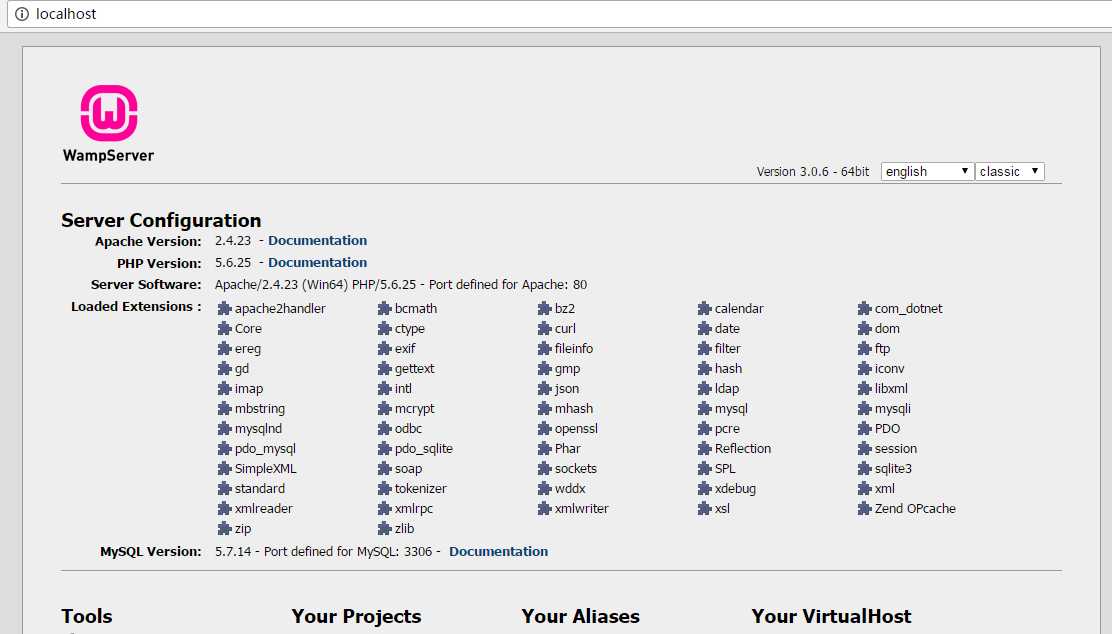Click the iconv extension name
This screenshot has height=634, width=1112.
tap(889, 369)
